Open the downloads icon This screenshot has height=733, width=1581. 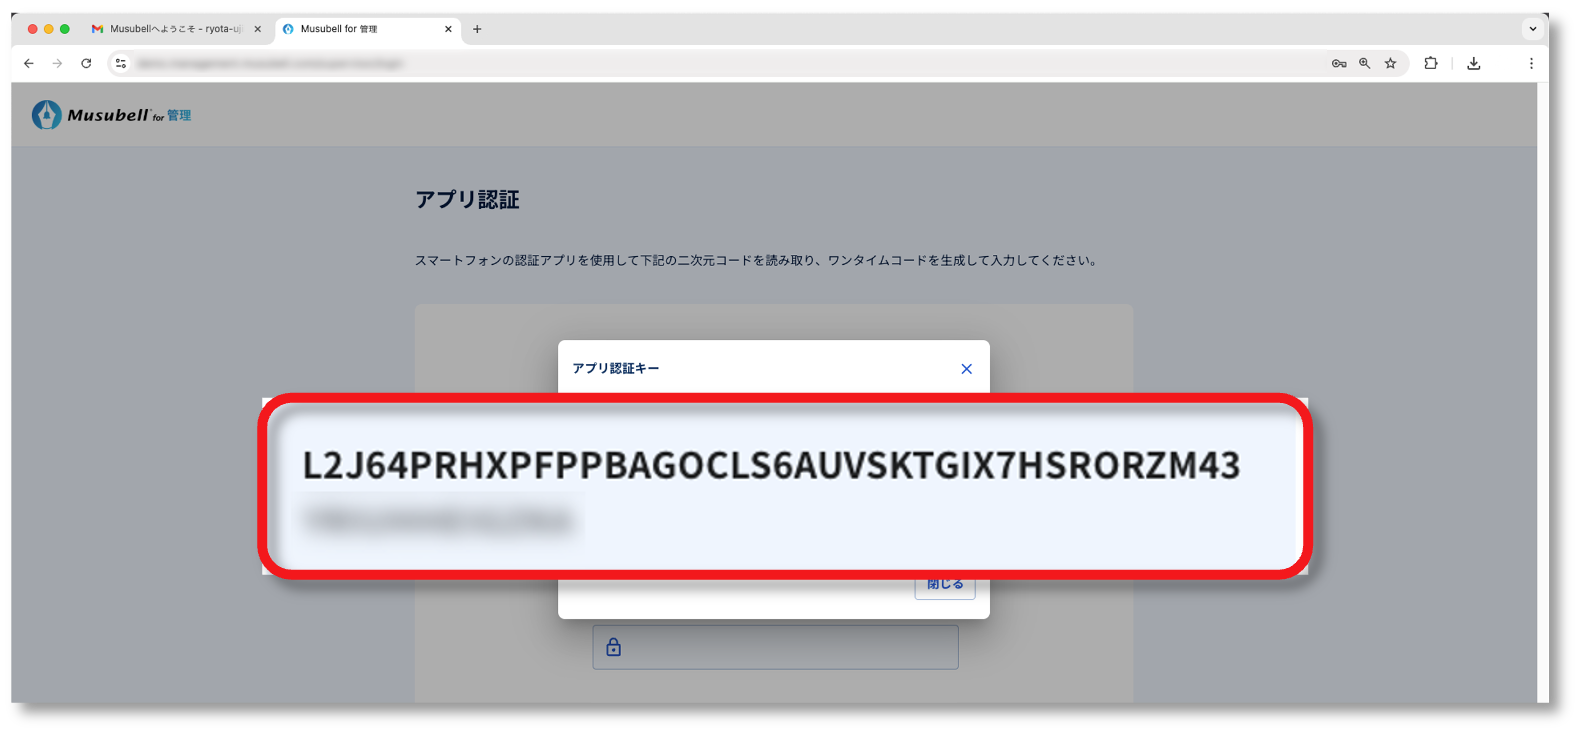(1474, 63)
